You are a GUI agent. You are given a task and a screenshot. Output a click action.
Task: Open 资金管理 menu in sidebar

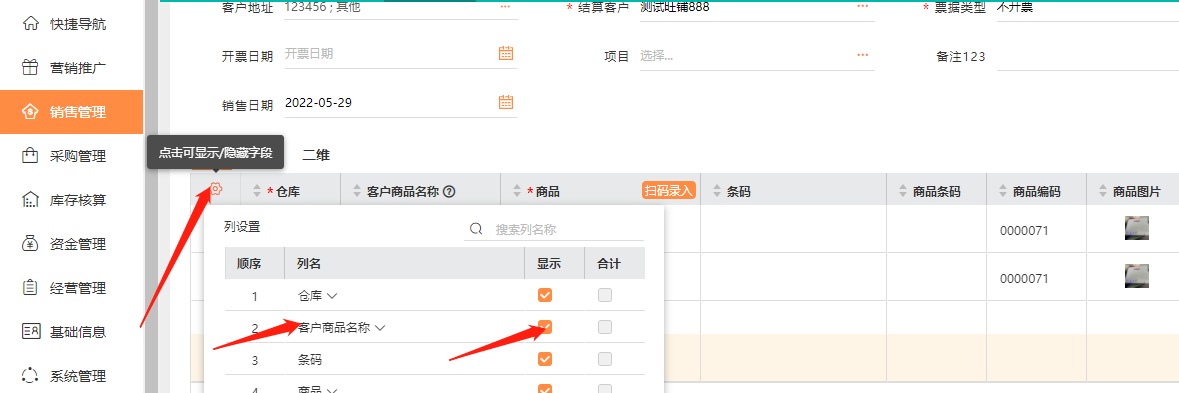click(x=71, y=243)
